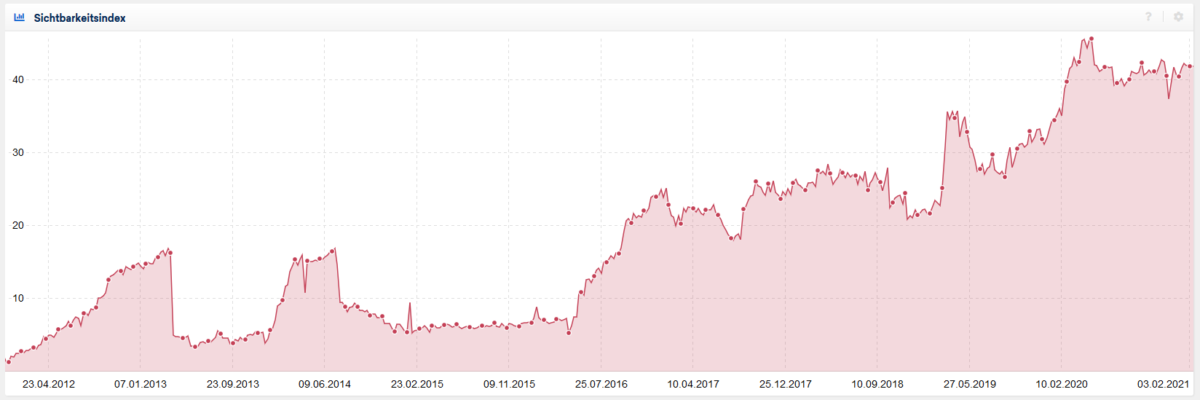The width and height of the screenshot is (1200, 400).
Task: Click the y-axis value 30
Action: coord(18,152)
